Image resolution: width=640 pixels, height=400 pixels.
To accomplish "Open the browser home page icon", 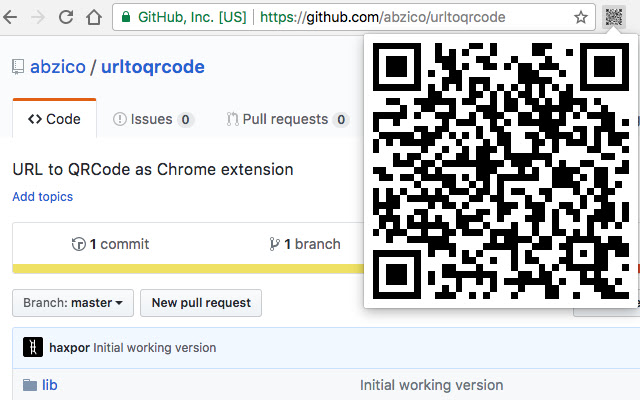I will [x=94, y=17].
